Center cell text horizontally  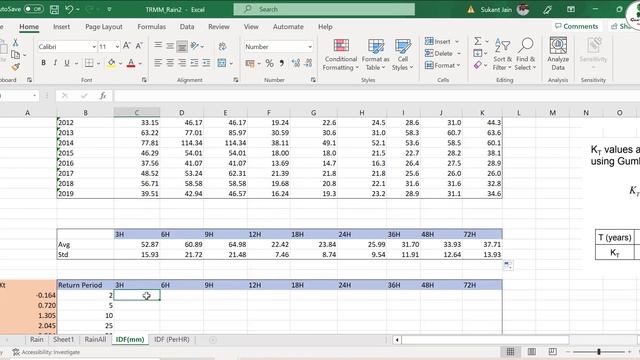(x=170, y=63)
